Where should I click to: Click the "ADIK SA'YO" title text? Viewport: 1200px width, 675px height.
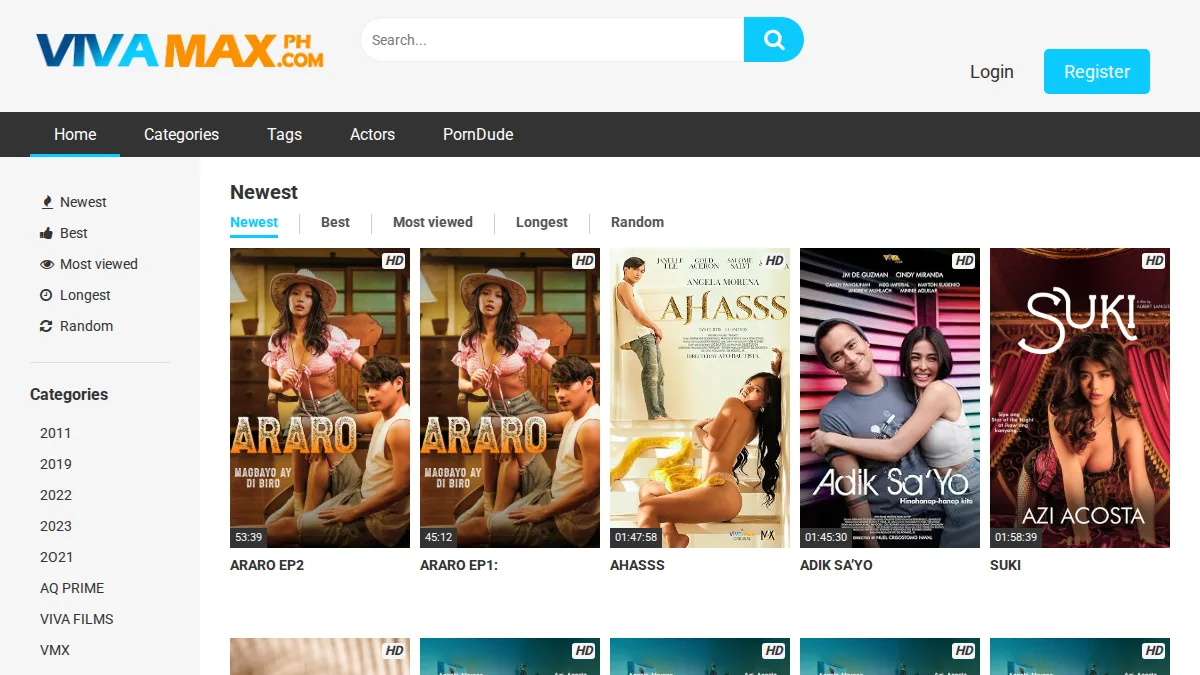click(x=836, y=565)
